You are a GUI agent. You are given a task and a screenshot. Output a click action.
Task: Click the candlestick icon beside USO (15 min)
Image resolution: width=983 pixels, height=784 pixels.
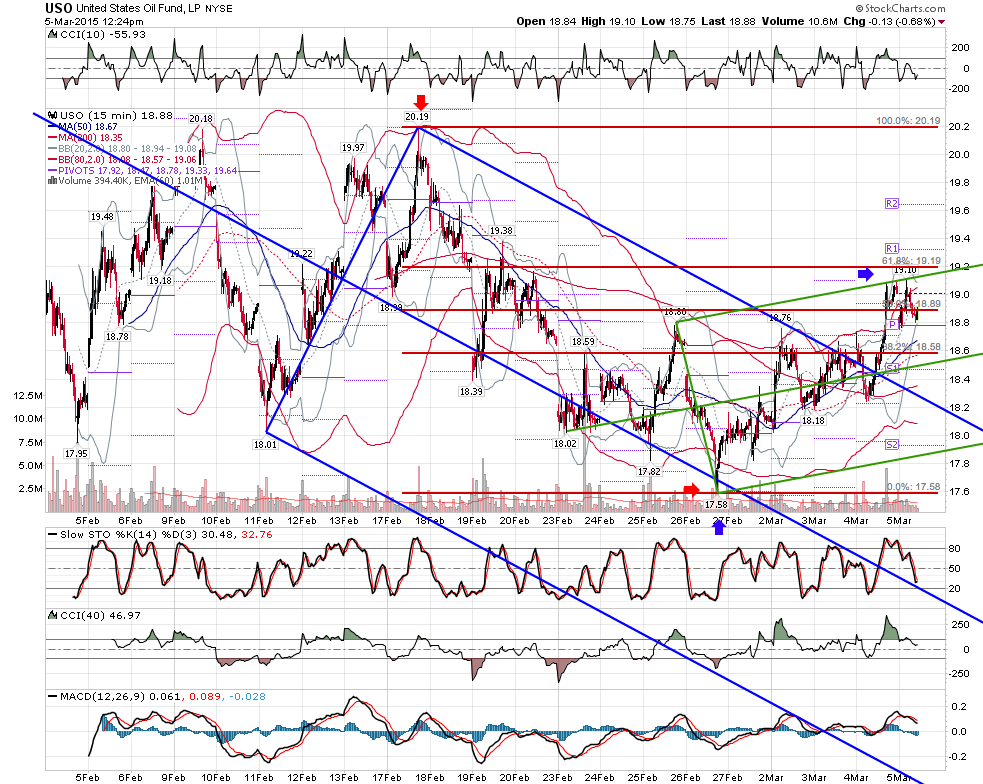click(53, 115)
